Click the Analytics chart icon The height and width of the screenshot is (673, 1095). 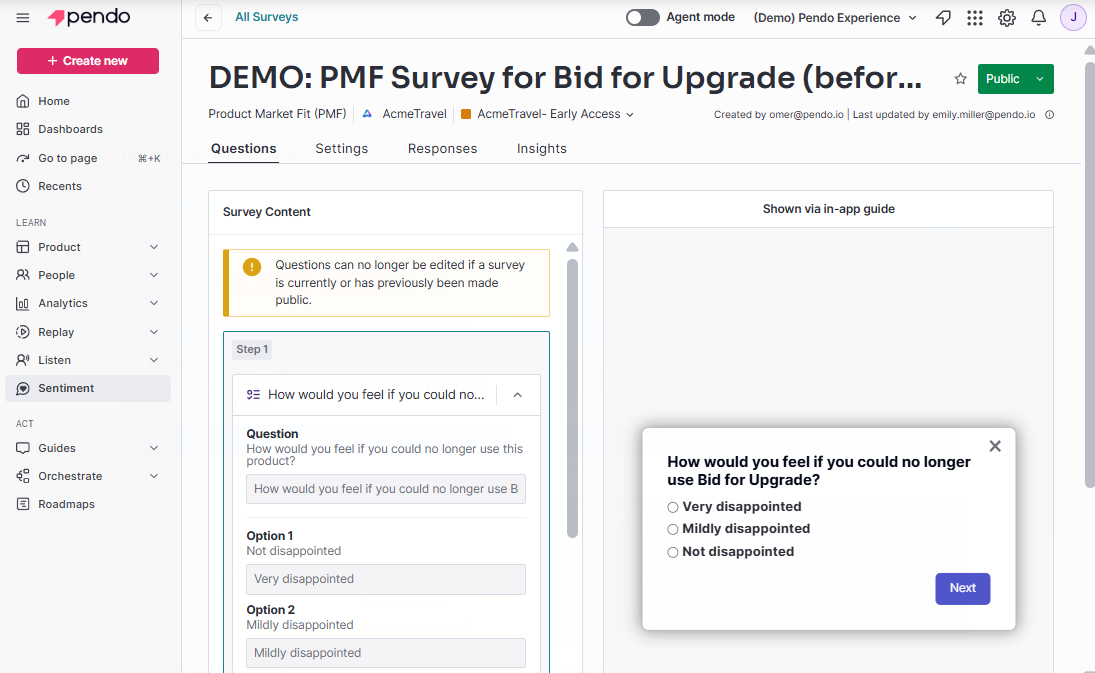(23, 303)
